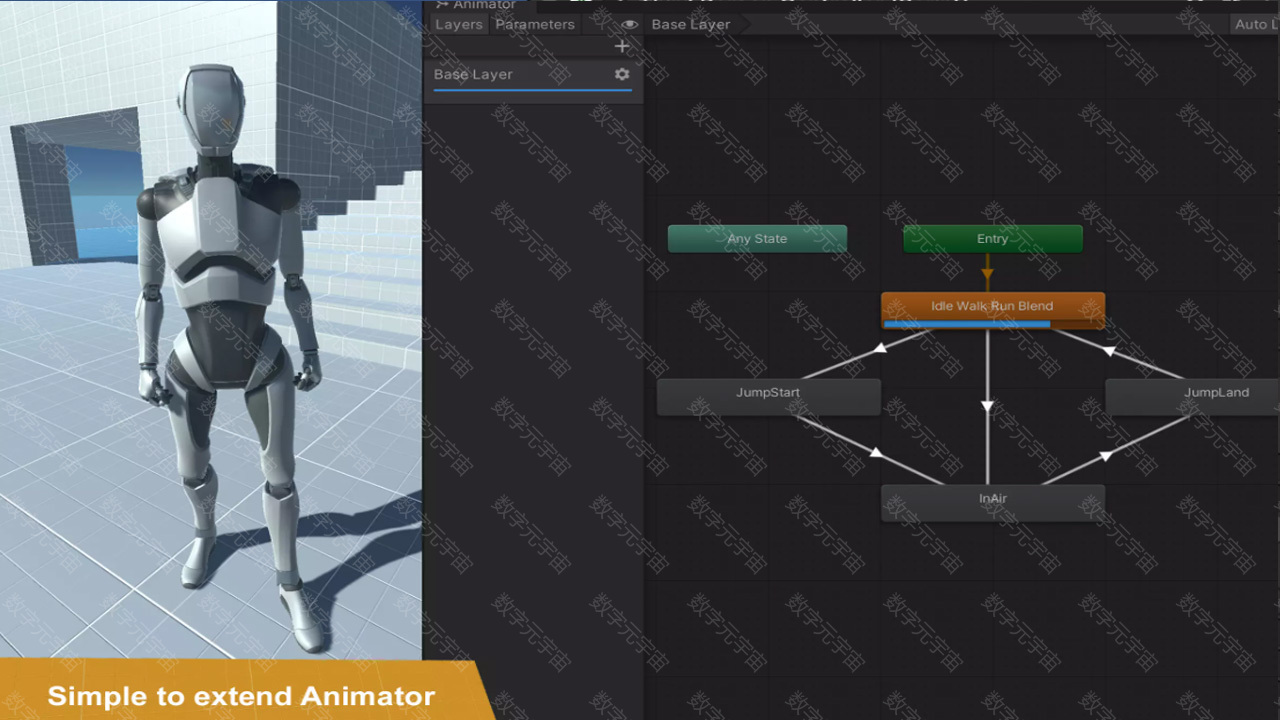This screenshot has height=720, width=1280.
Task: Switch to the Parameters tab
Action: point(535,24)
